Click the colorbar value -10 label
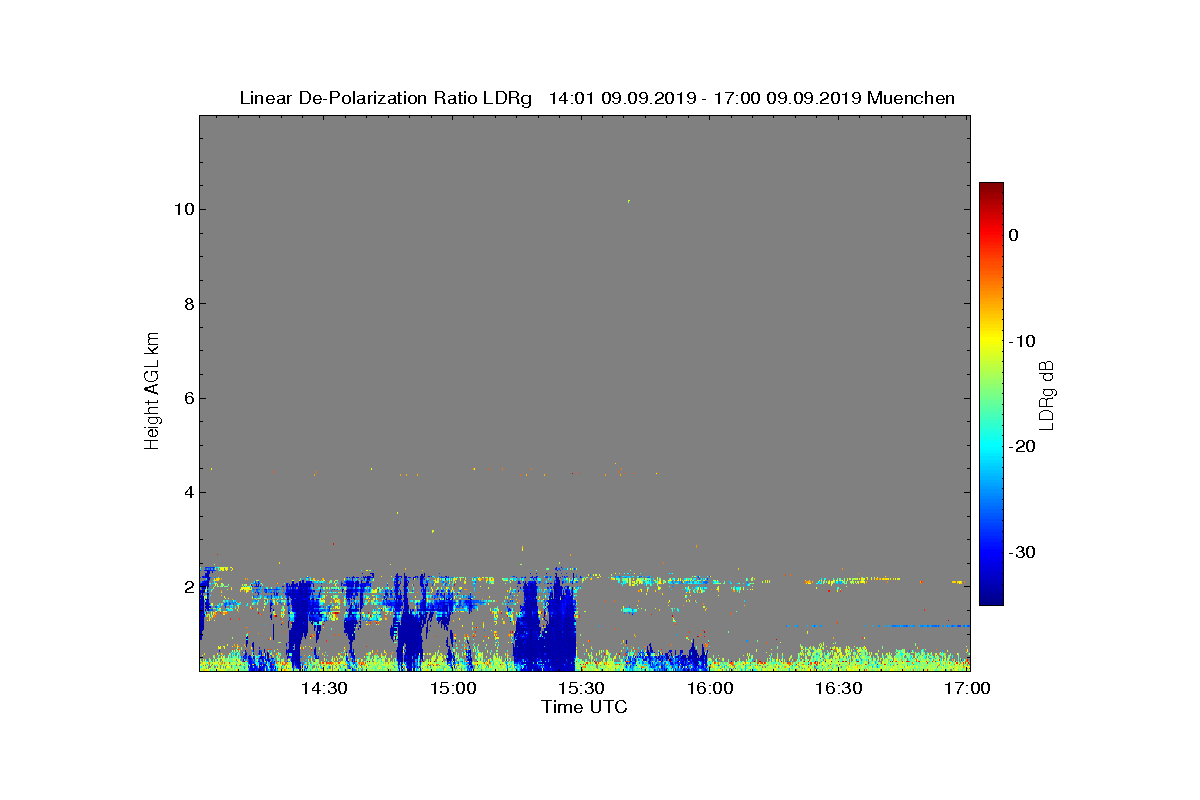 click(x=1021, y=341)
